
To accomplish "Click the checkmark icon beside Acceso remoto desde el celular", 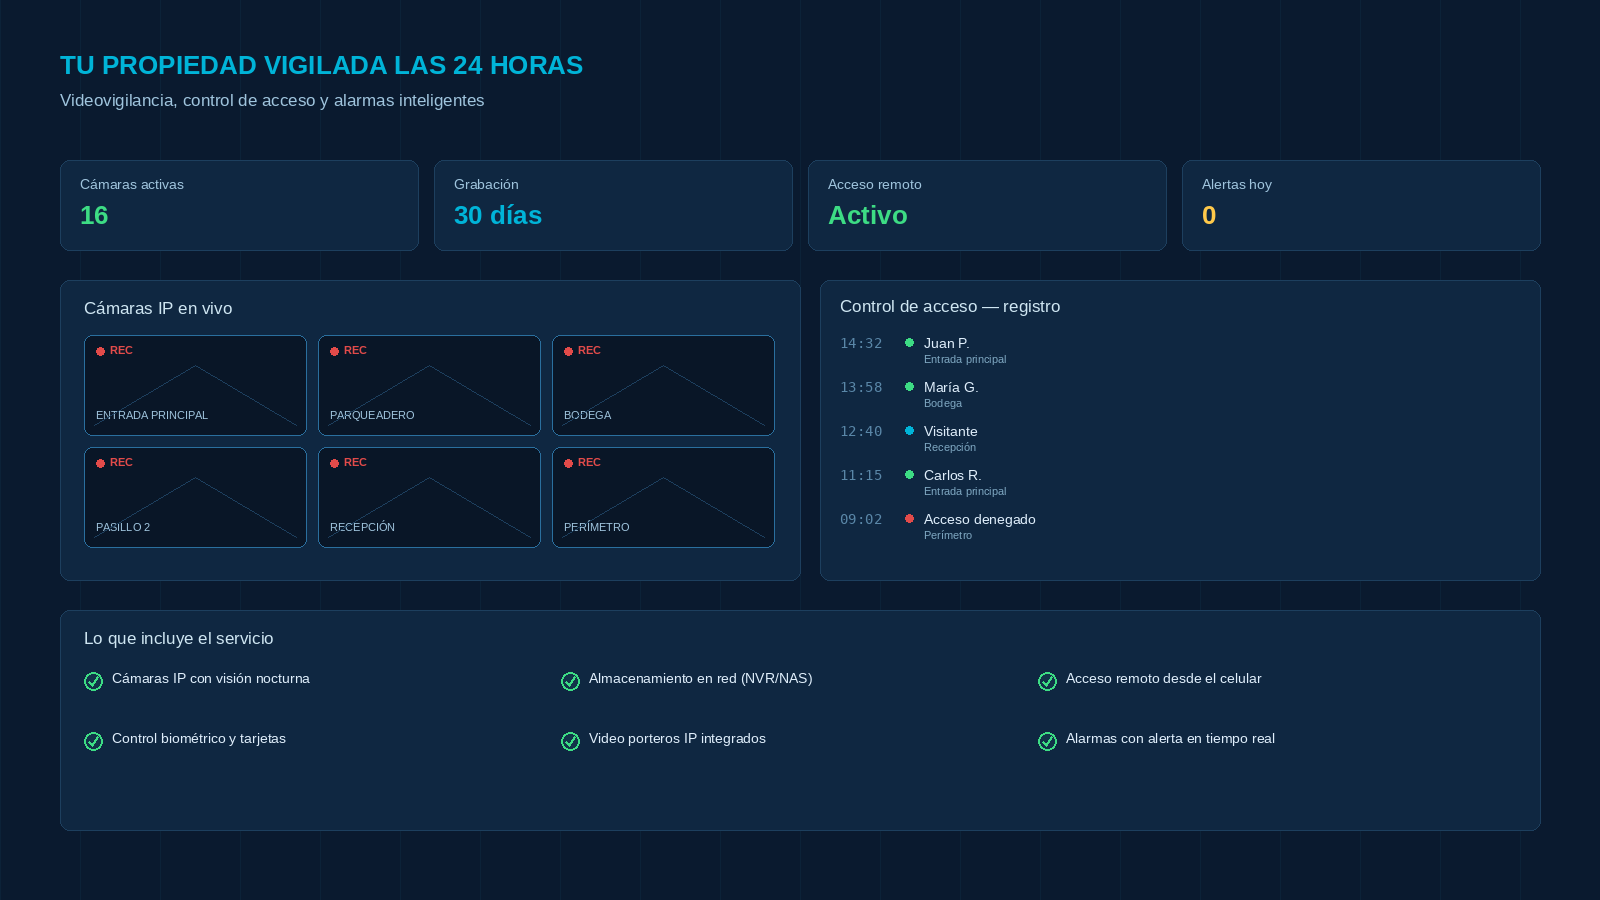I will tap(1047, 682).
